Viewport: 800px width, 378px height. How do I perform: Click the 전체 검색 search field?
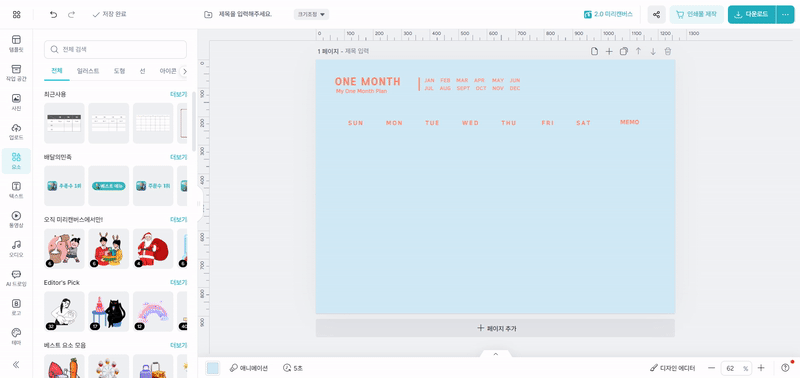[115, 49]
